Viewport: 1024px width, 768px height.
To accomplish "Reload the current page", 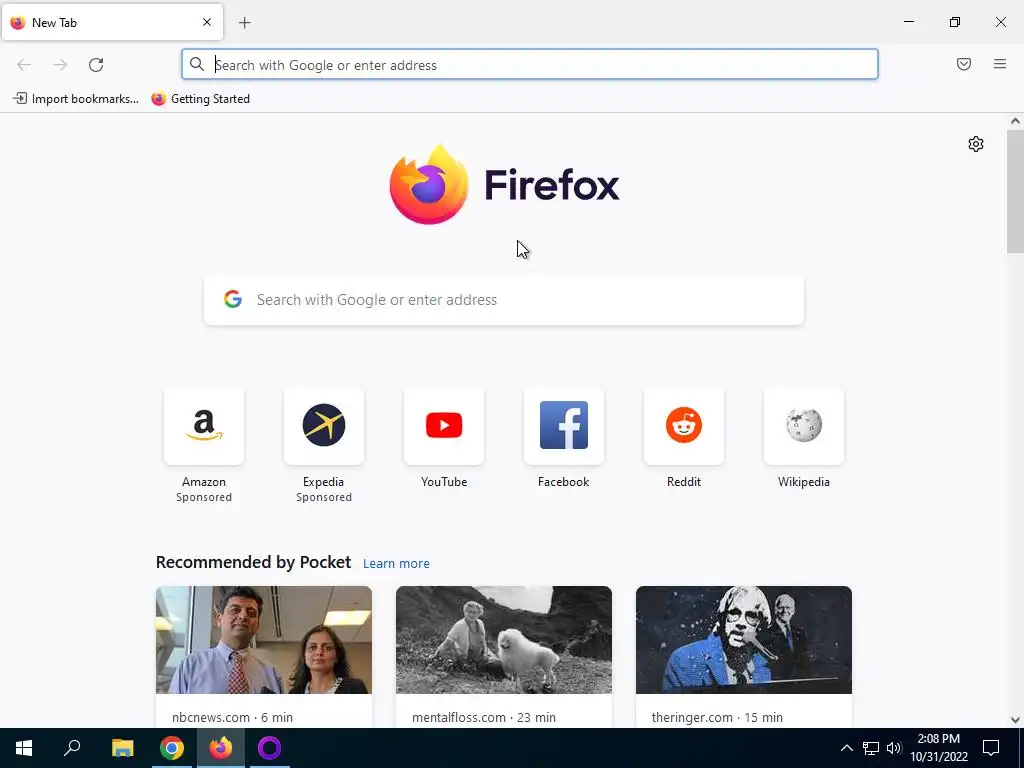I will 96,65.
